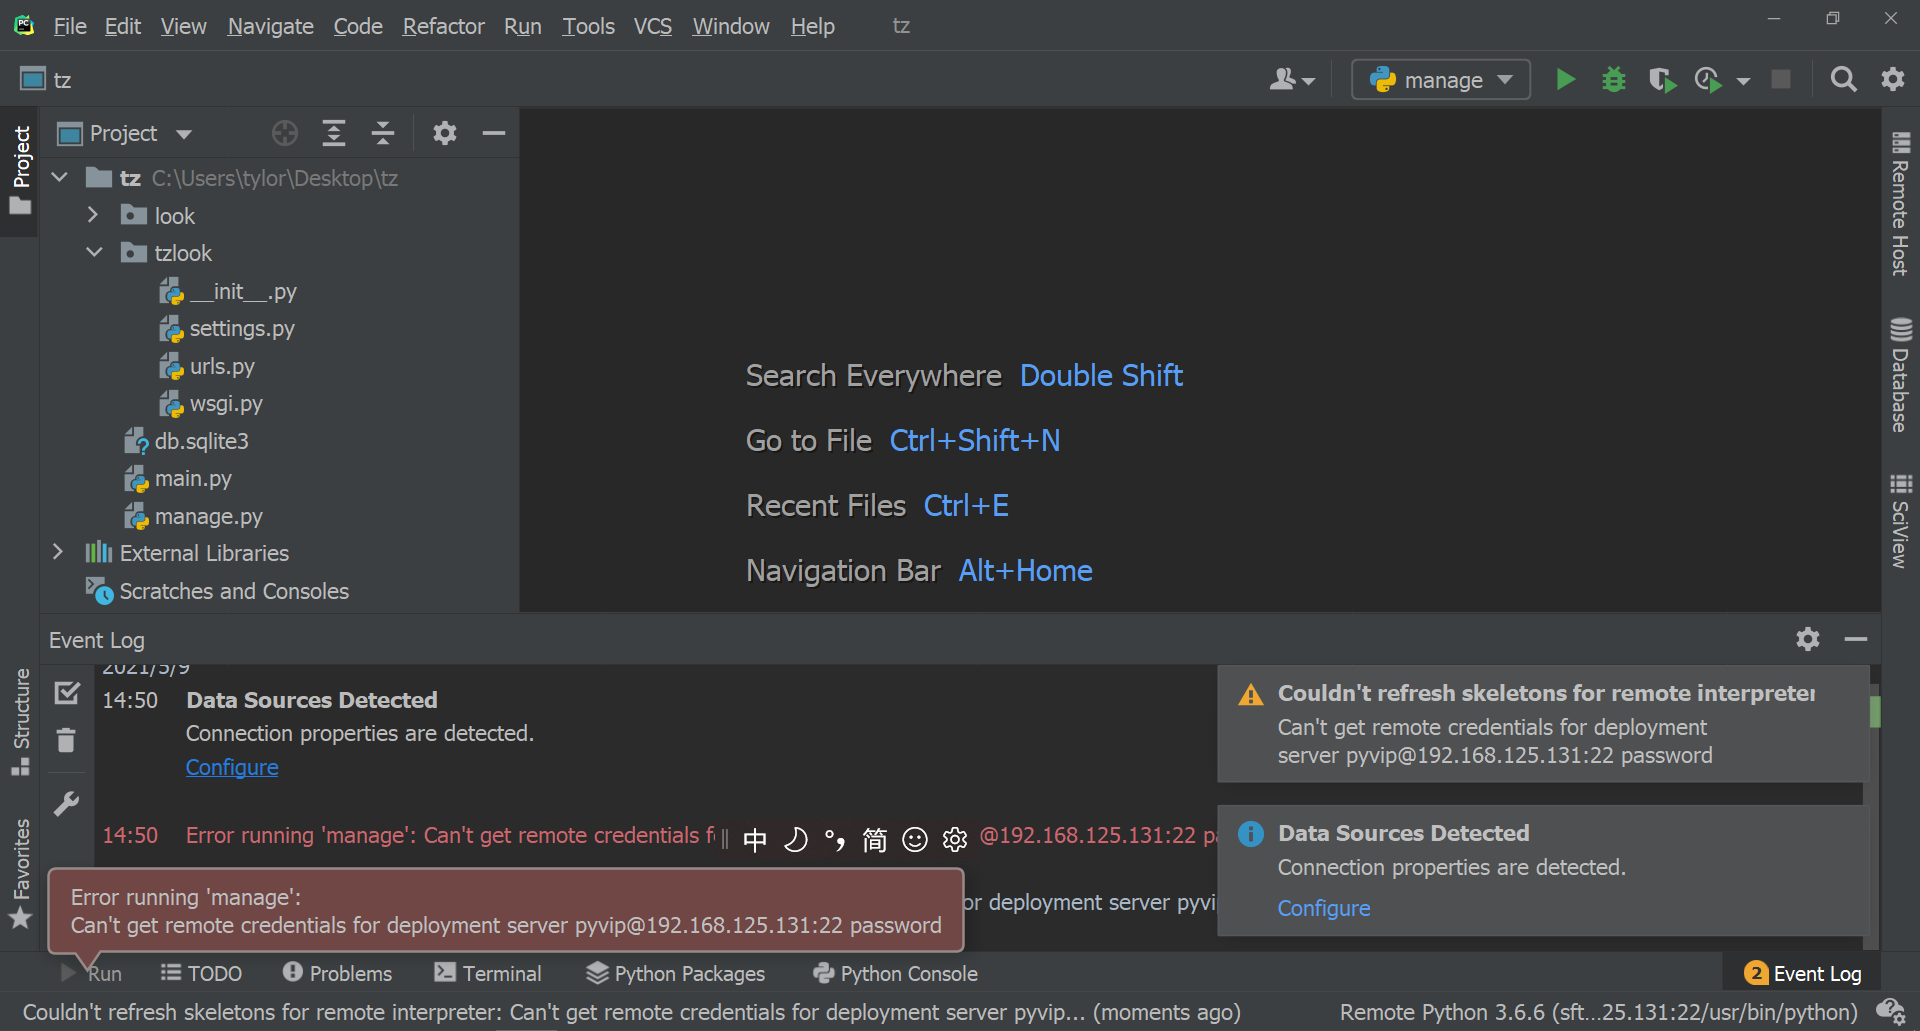This screenshot has height=1031, width=1920.
Task: Open the Problems tab
Action: click(337, 973)
